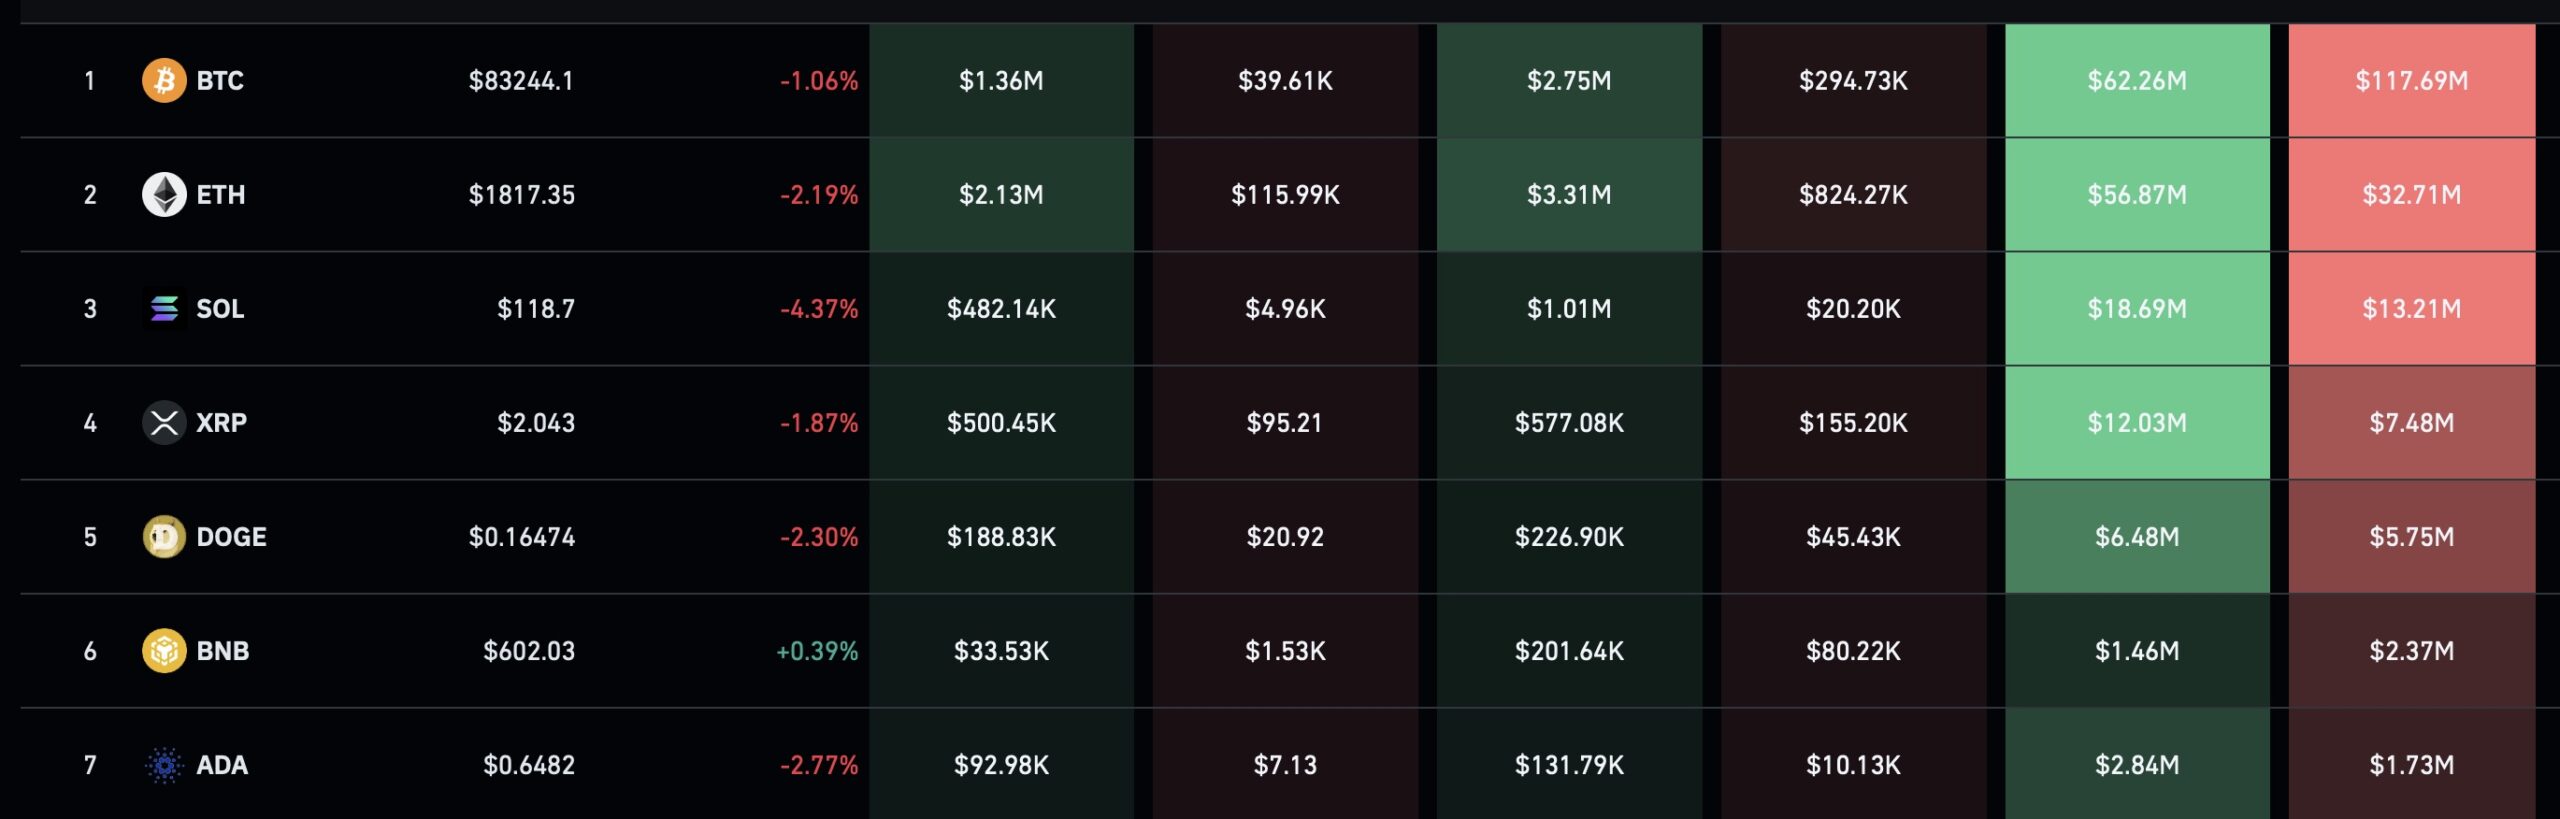Click the $56.87M ETH green cell
The width and height of the screenshot is (2560, 819).
pos(2137,194)
